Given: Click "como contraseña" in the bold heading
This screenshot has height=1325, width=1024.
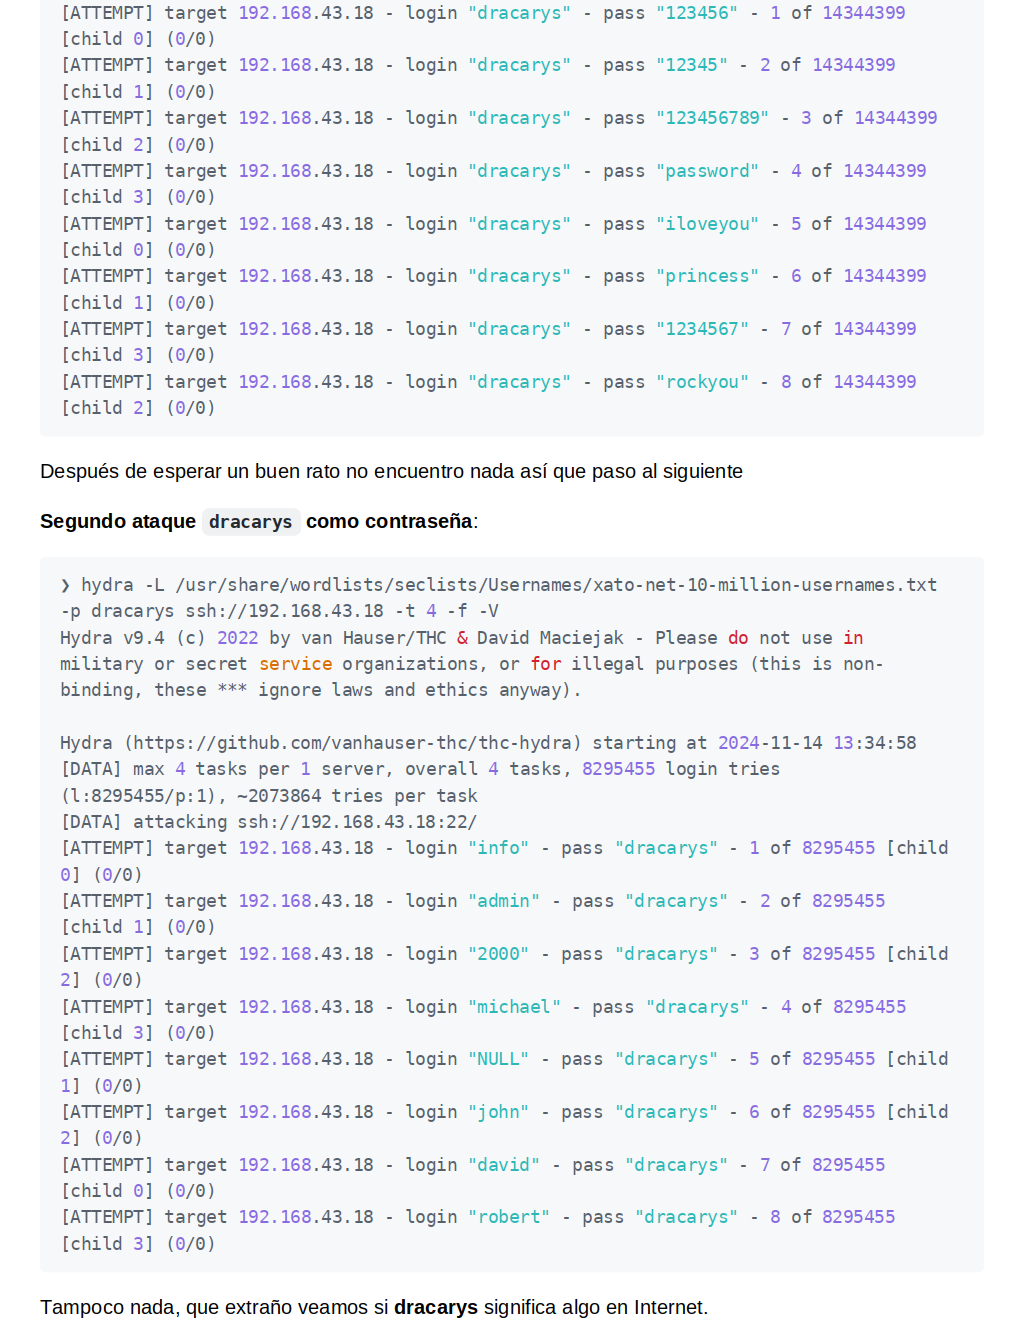Looking at the screenshot, I should (x=389, y=521).
